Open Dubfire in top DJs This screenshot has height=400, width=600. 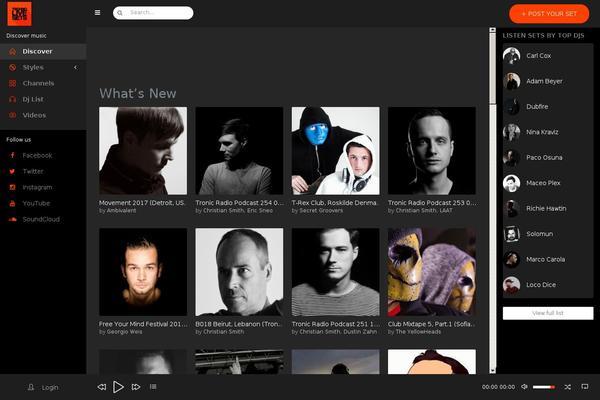coord(537,107)
